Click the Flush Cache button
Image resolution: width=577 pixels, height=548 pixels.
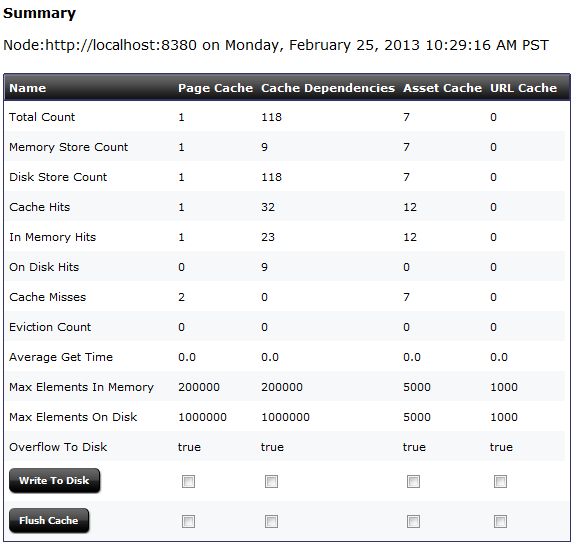[x=49, y=520]
